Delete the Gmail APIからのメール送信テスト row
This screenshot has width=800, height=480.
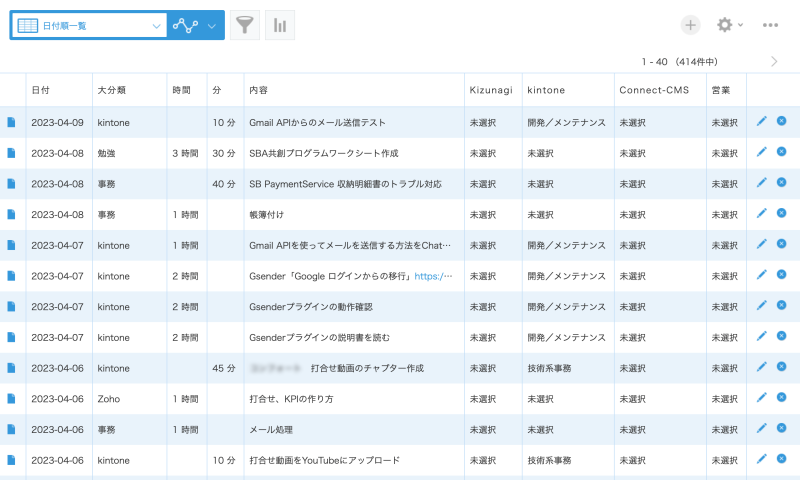(781, 121)
